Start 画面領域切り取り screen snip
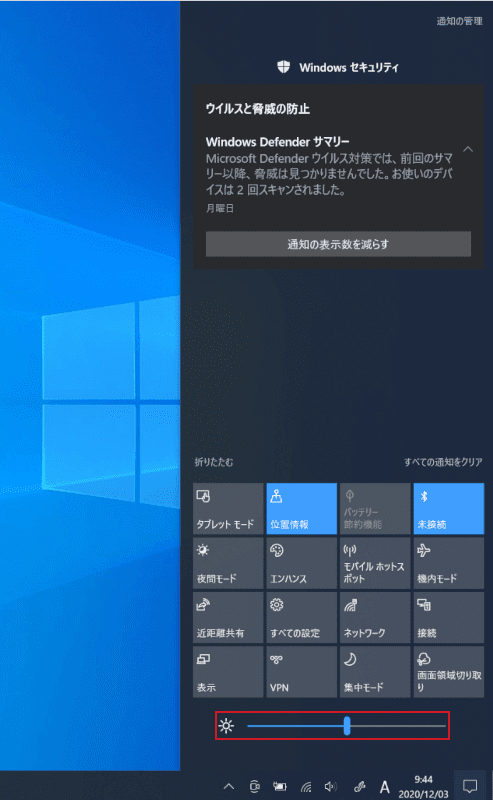 click(449, 672)
